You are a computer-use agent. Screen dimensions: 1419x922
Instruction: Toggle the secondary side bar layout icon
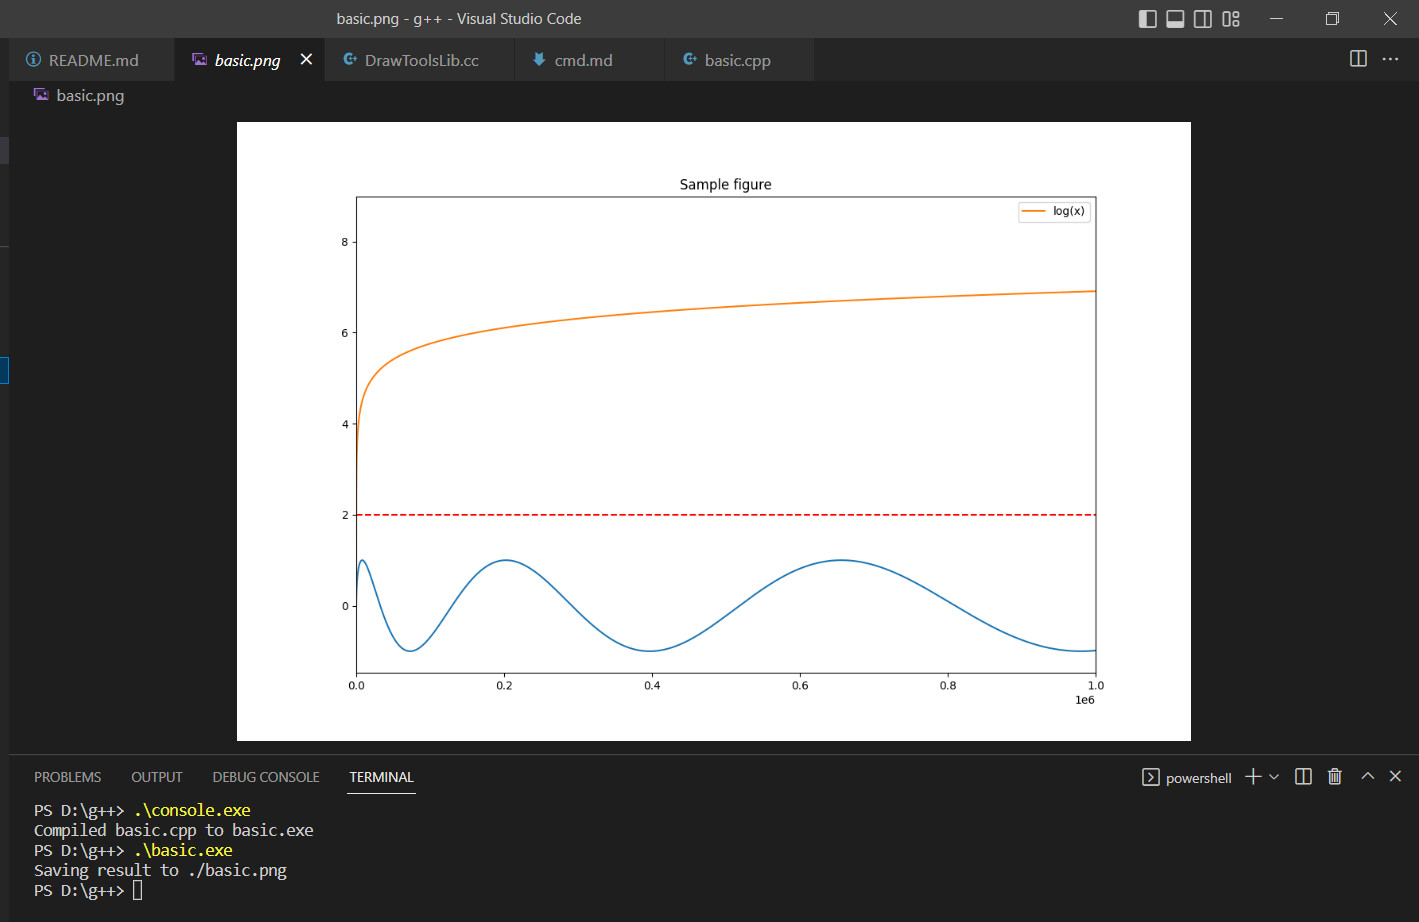pos(1203,19)
